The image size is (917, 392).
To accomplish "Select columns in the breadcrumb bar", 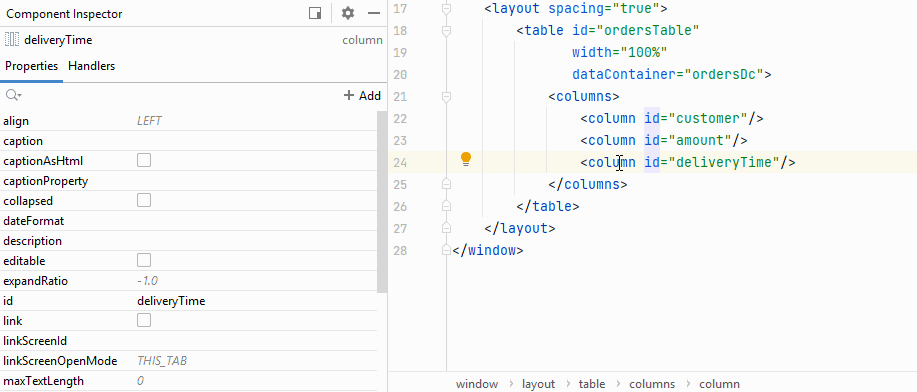I will pos(652,384).
